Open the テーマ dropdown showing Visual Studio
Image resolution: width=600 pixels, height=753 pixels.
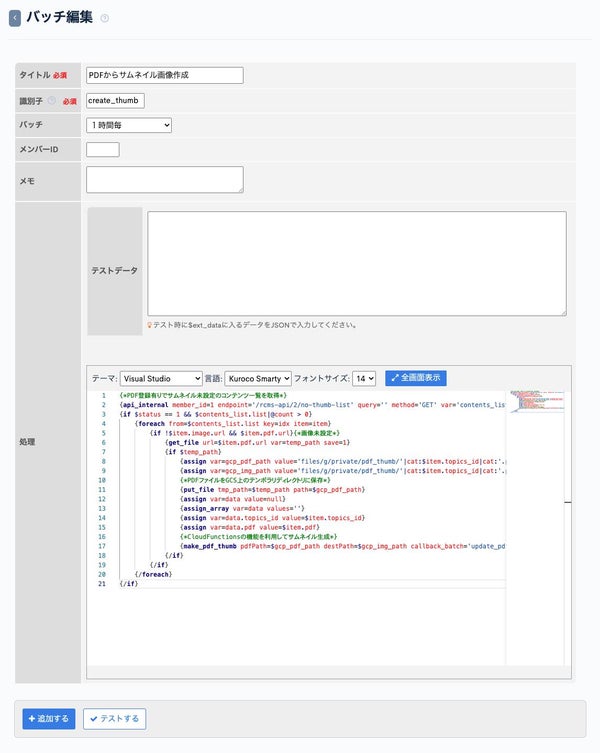click(x=161, y=378)
